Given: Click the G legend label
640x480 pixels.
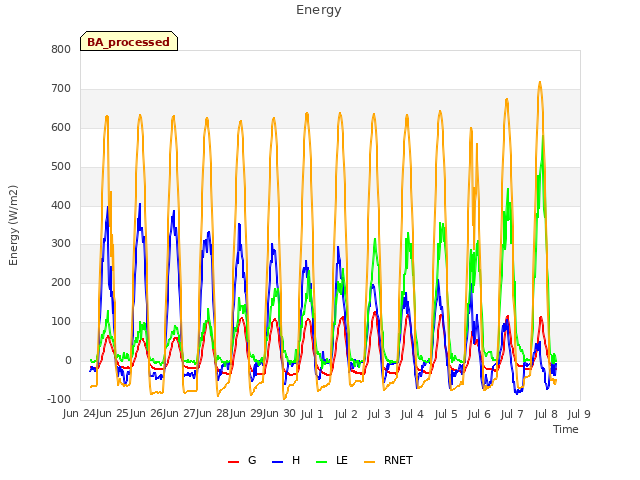Looking at the screenshot, I should click(x=252, y=460).
